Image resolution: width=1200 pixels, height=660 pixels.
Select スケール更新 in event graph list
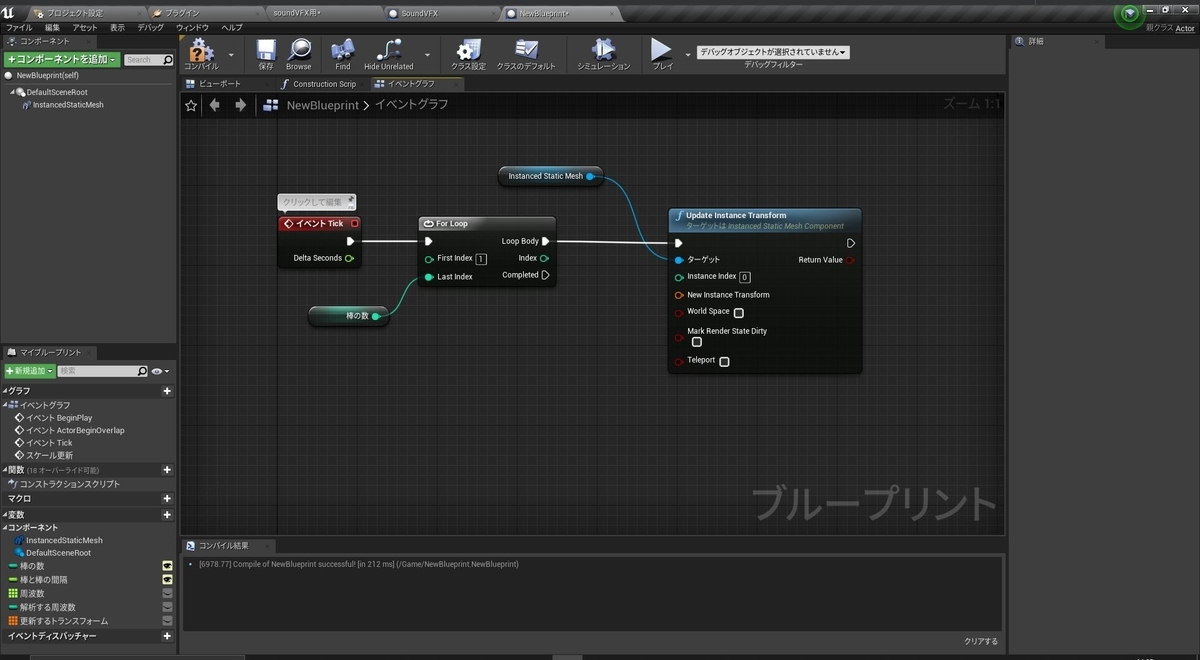[49, 455]
